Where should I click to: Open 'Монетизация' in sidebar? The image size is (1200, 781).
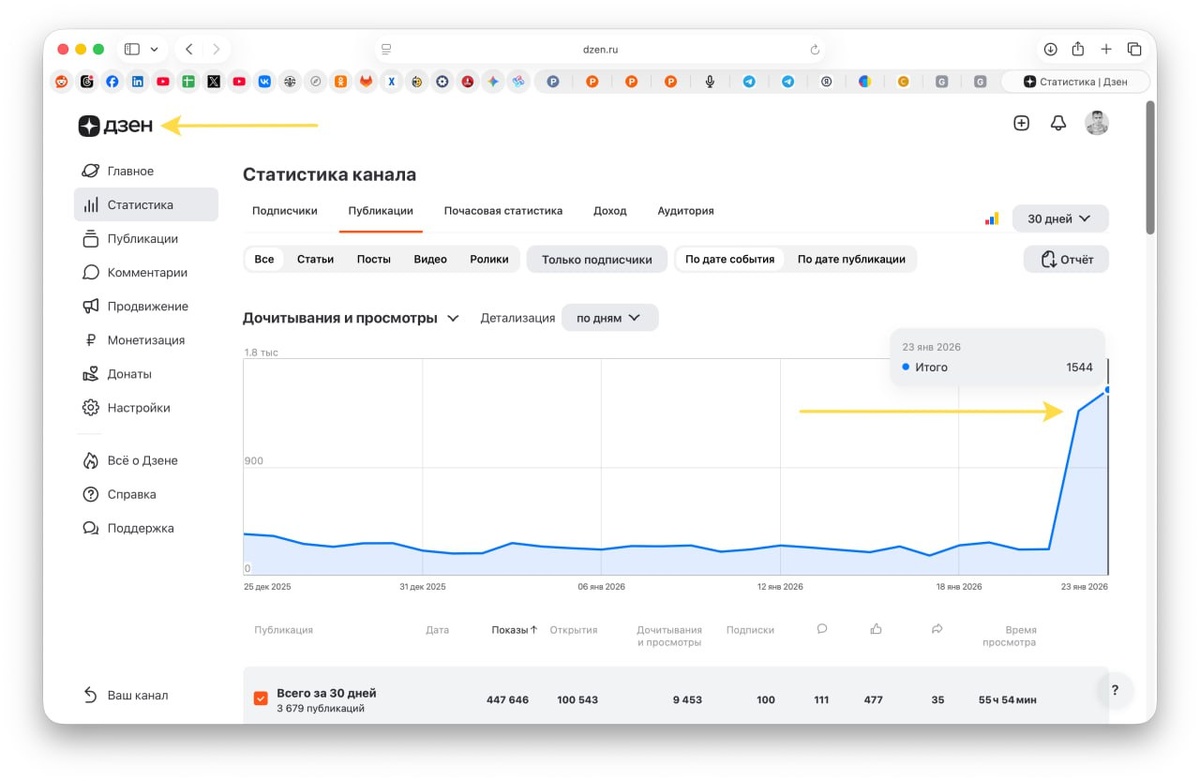(x=146, y=340)
